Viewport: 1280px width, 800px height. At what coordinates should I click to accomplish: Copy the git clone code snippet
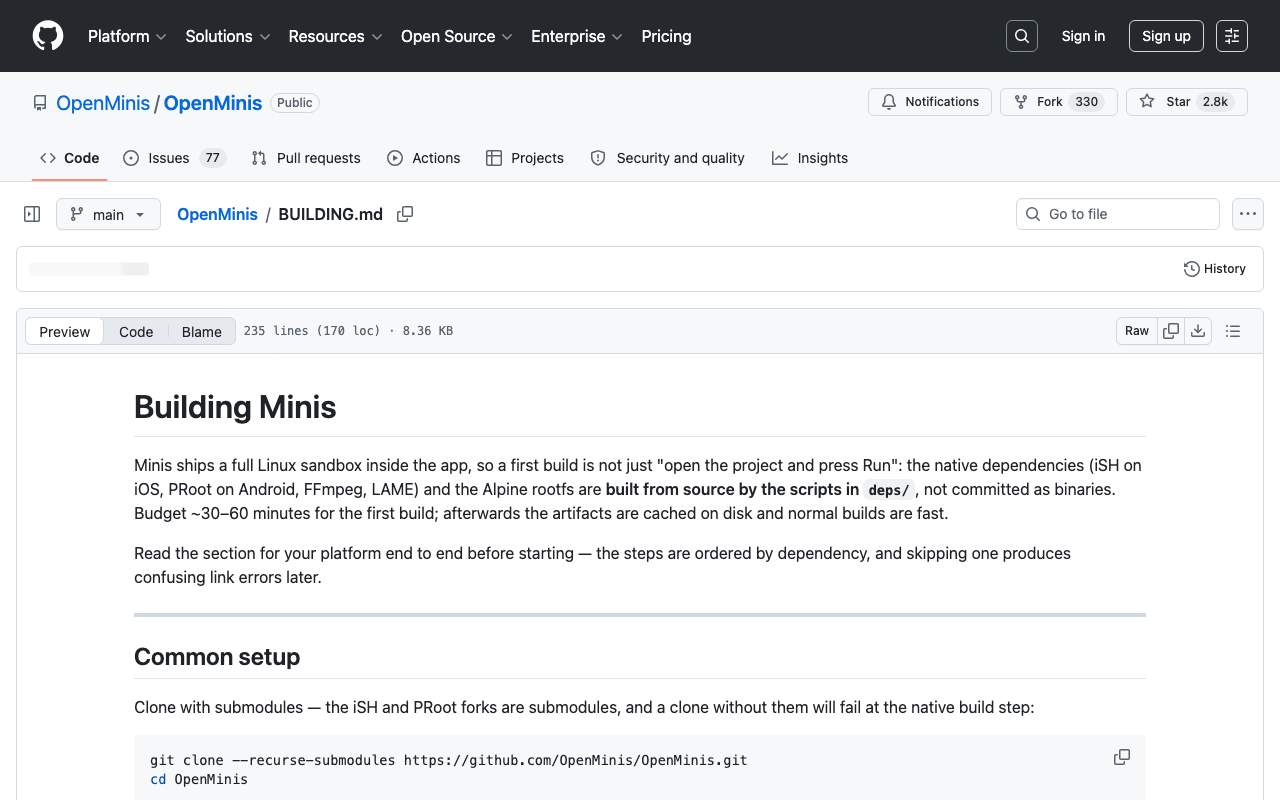1122,757
